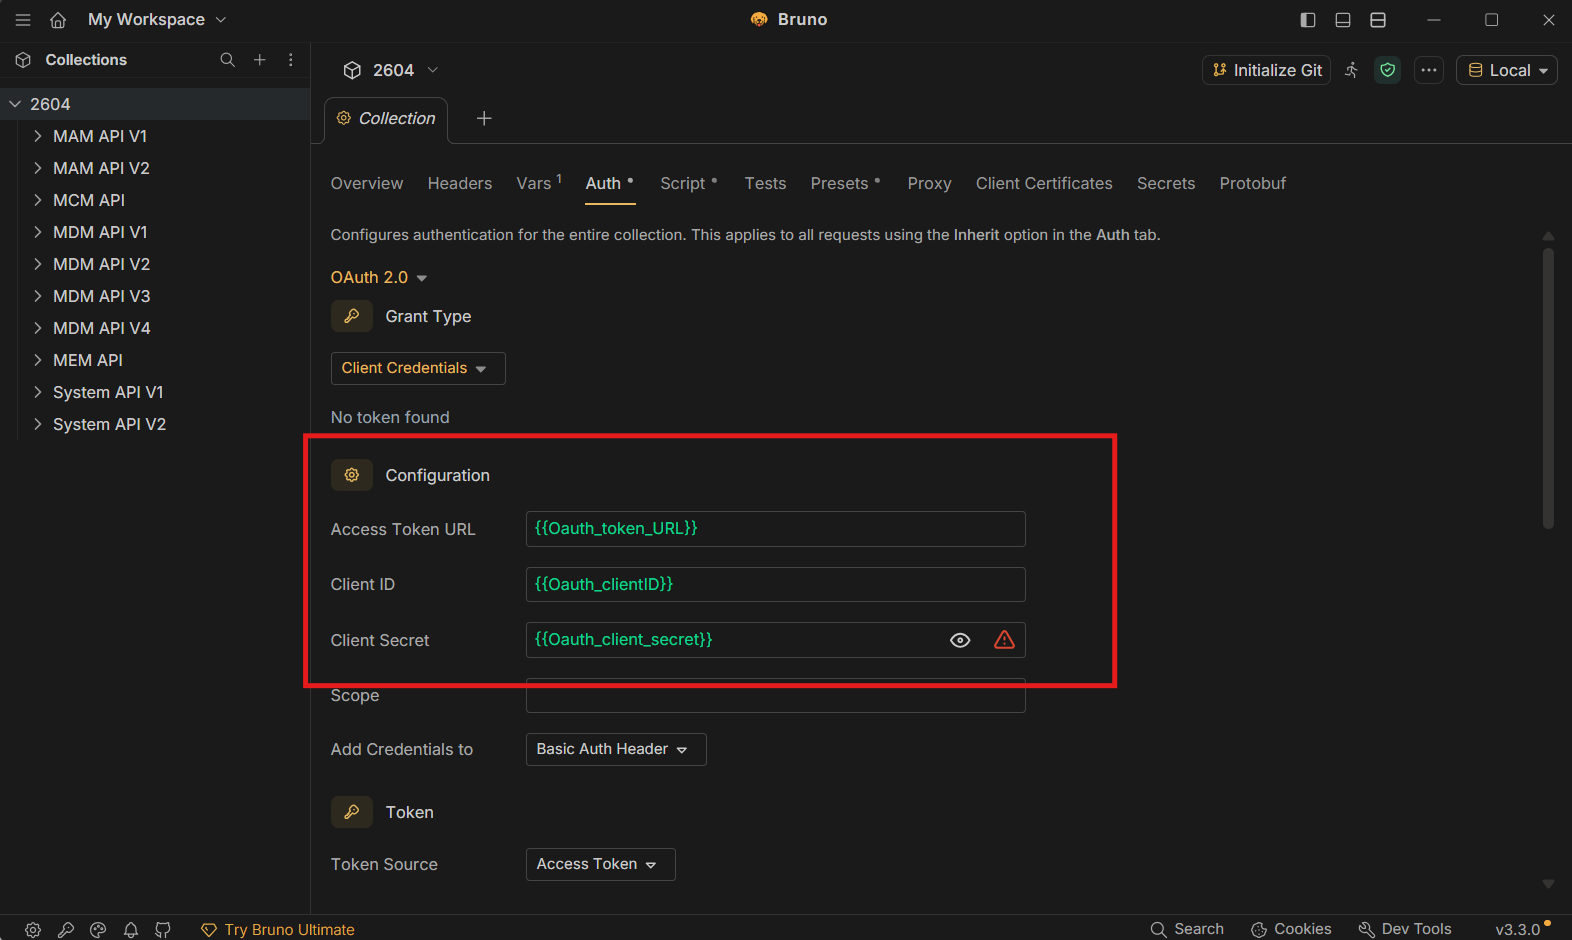Expand the MAM API V1 folder
Screen dimensions: 1572x940
coord(38,136)
